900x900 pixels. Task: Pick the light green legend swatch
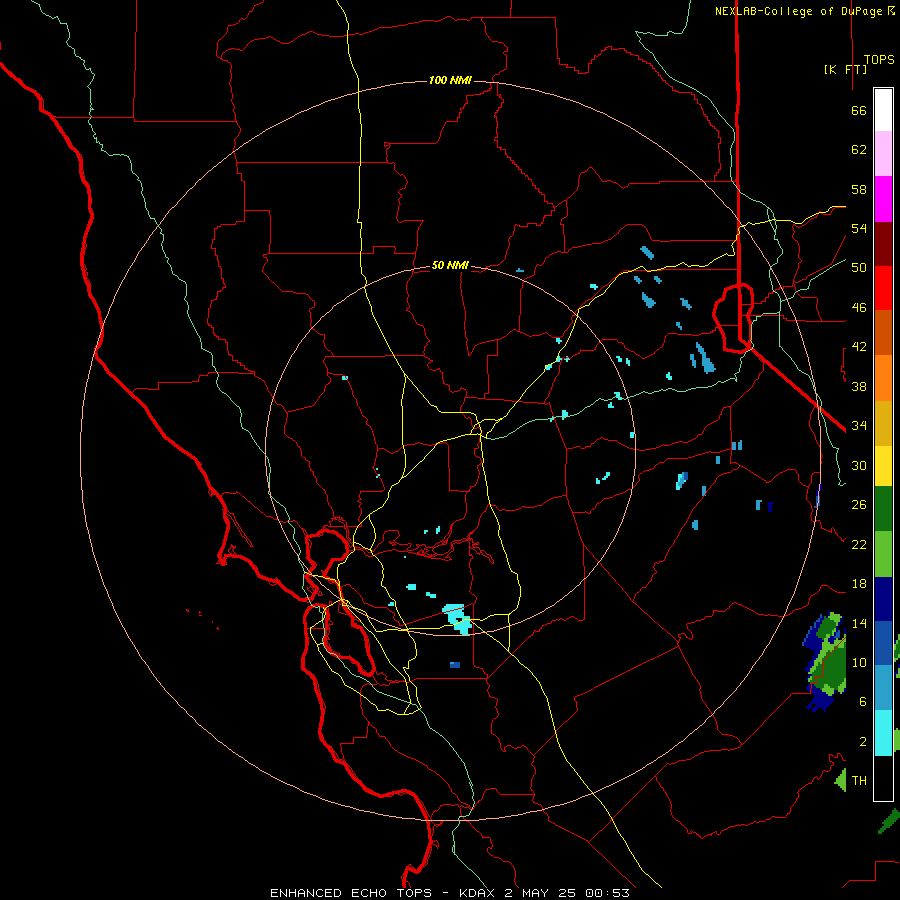tap(883, 554)
